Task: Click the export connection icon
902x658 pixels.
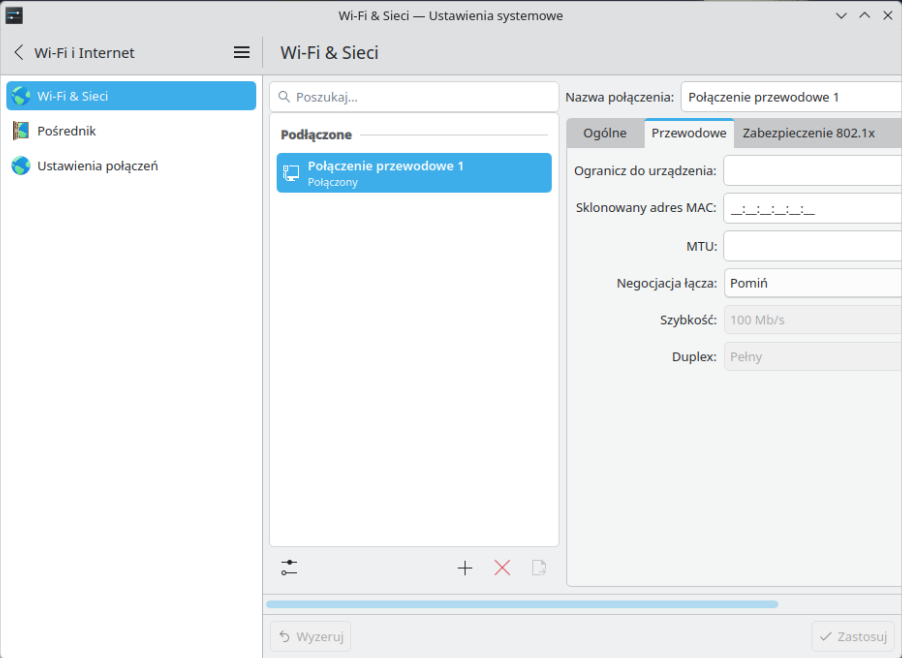Action: click(539, 568)
